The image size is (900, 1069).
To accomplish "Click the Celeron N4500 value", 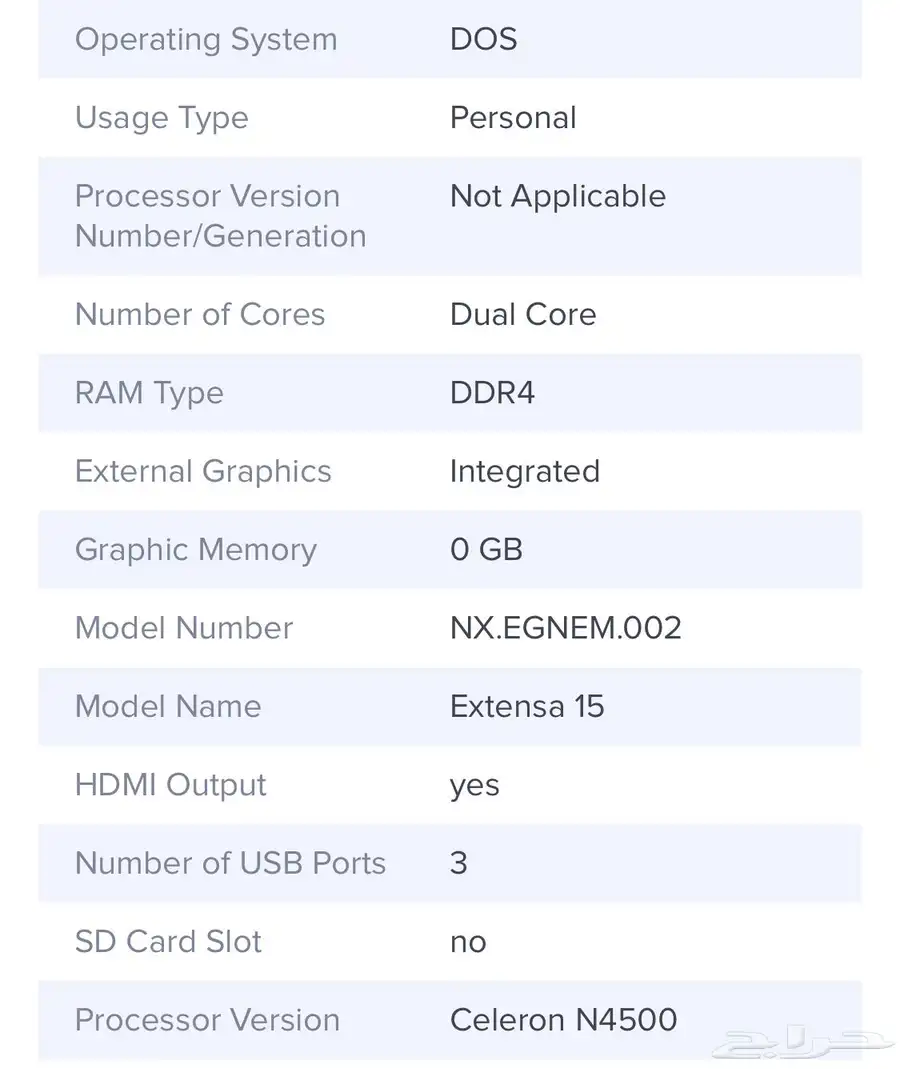I will [x=563, y=1020].
